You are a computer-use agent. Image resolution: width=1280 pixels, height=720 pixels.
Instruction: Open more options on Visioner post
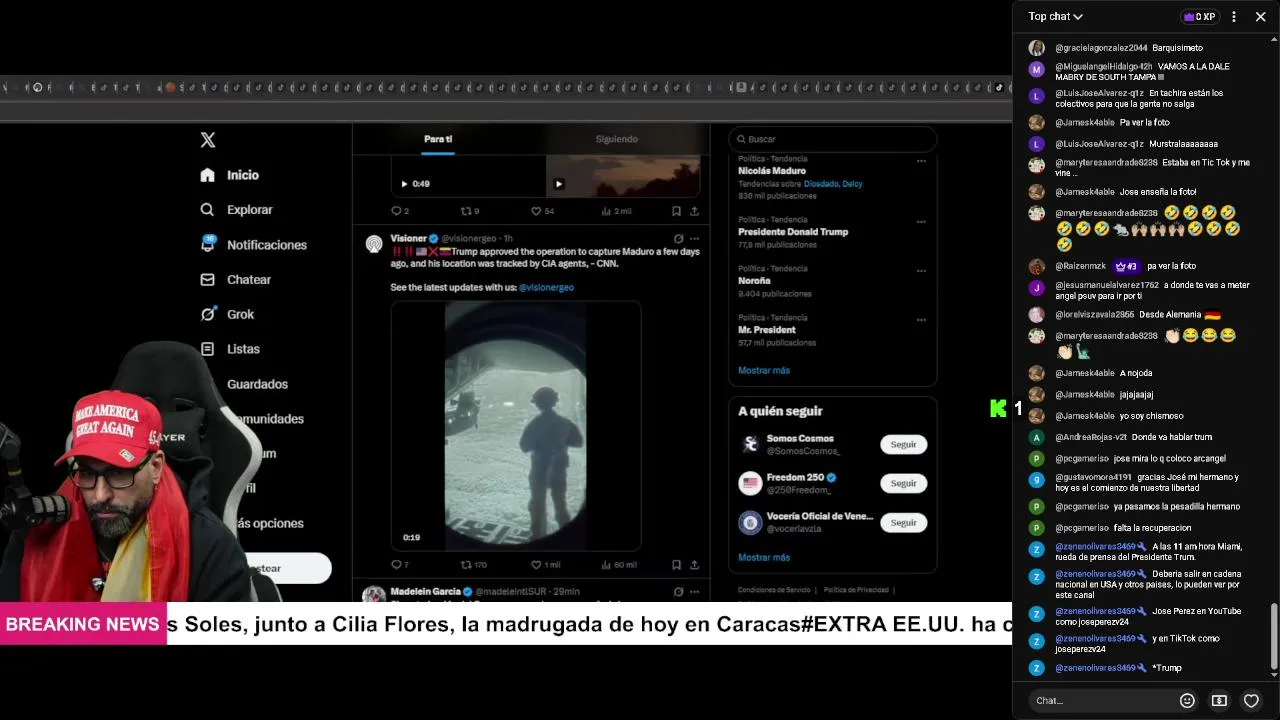coord(694,239)
